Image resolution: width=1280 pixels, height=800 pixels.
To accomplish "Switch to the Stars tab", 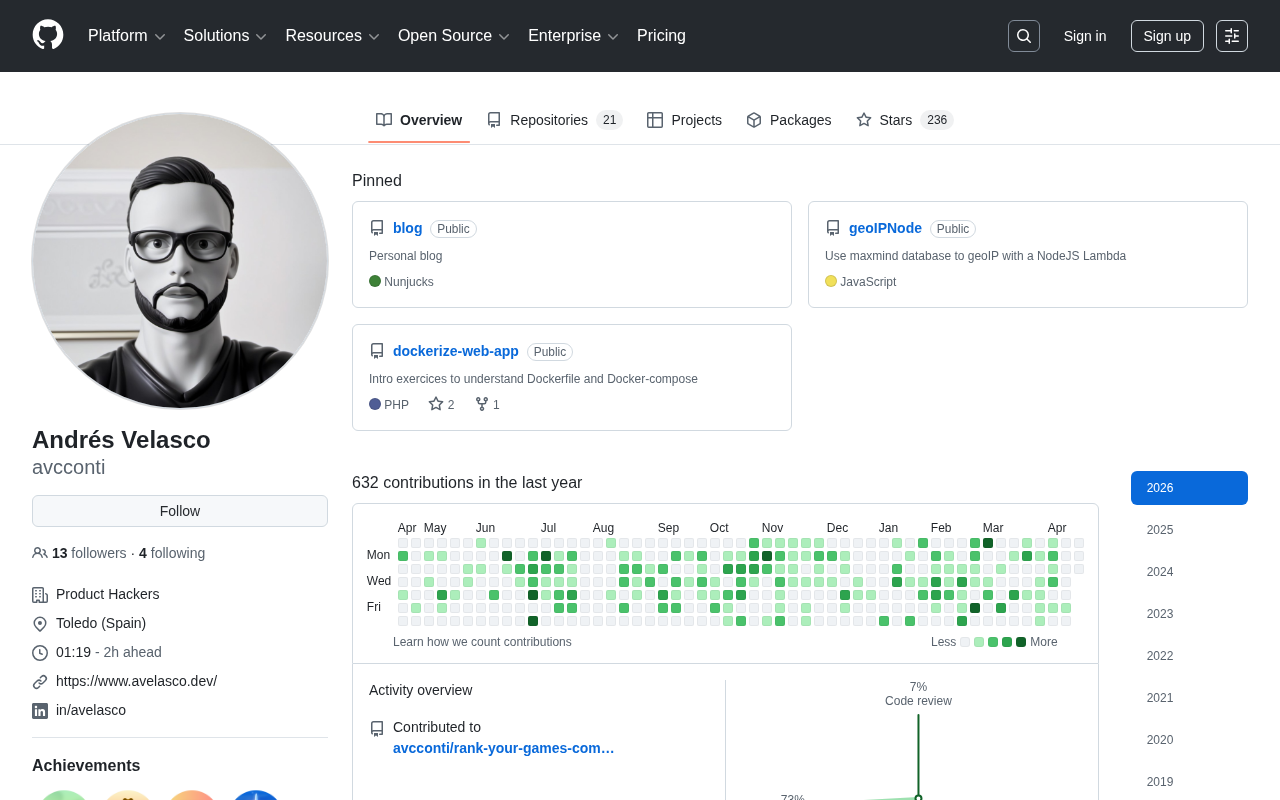I will tap(905, 120).
